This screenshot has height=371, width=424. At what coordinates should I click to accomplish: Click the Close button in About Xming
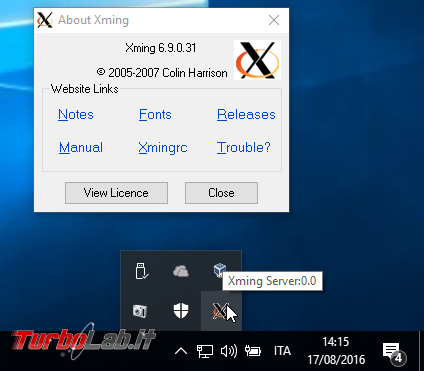[221, 193]
